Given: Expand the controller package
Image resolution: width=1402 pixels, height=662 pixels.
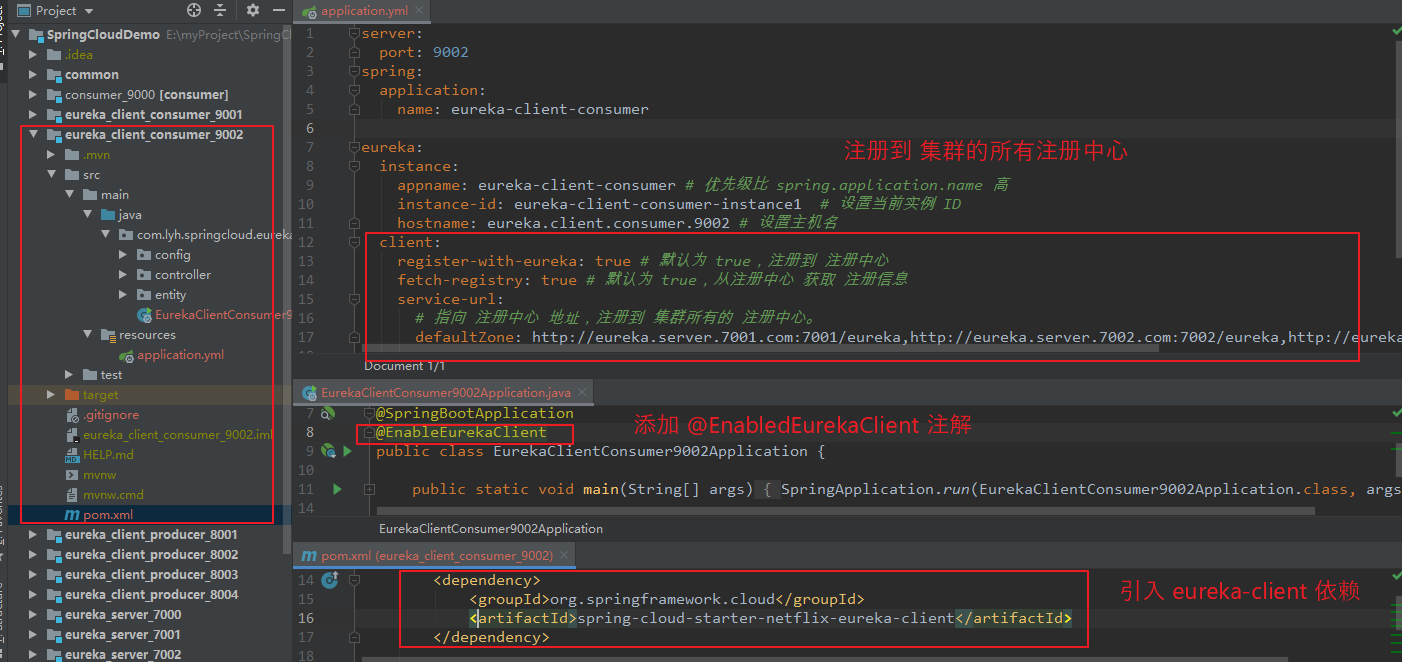Looking at the screenshot, I should click(x=123, y=275).
